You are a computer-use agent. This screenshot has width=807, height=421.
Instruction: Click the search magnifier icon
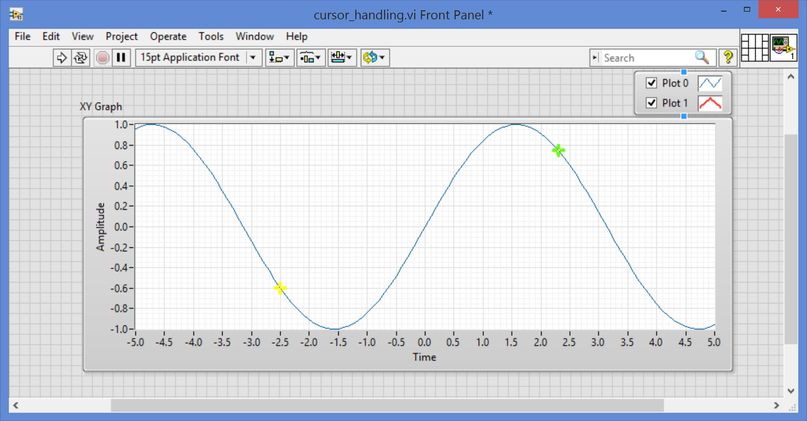701,57
